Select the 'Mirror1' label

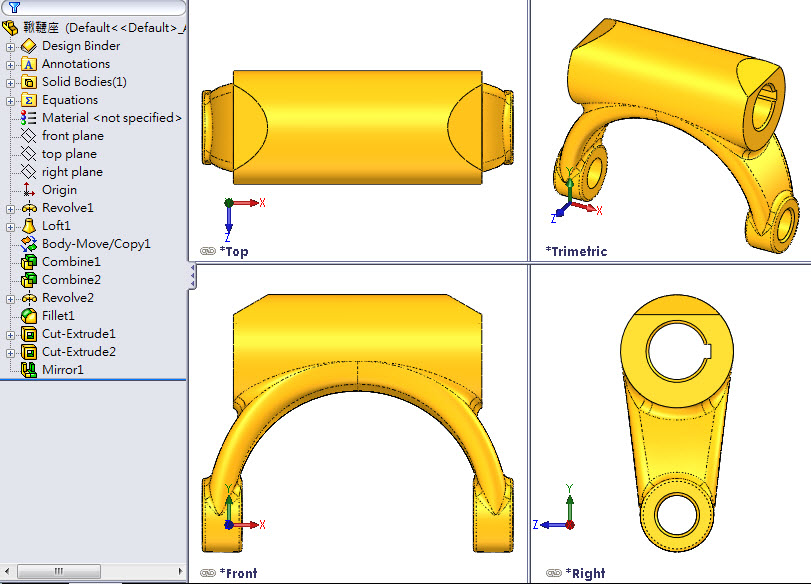tap(63, 370)
